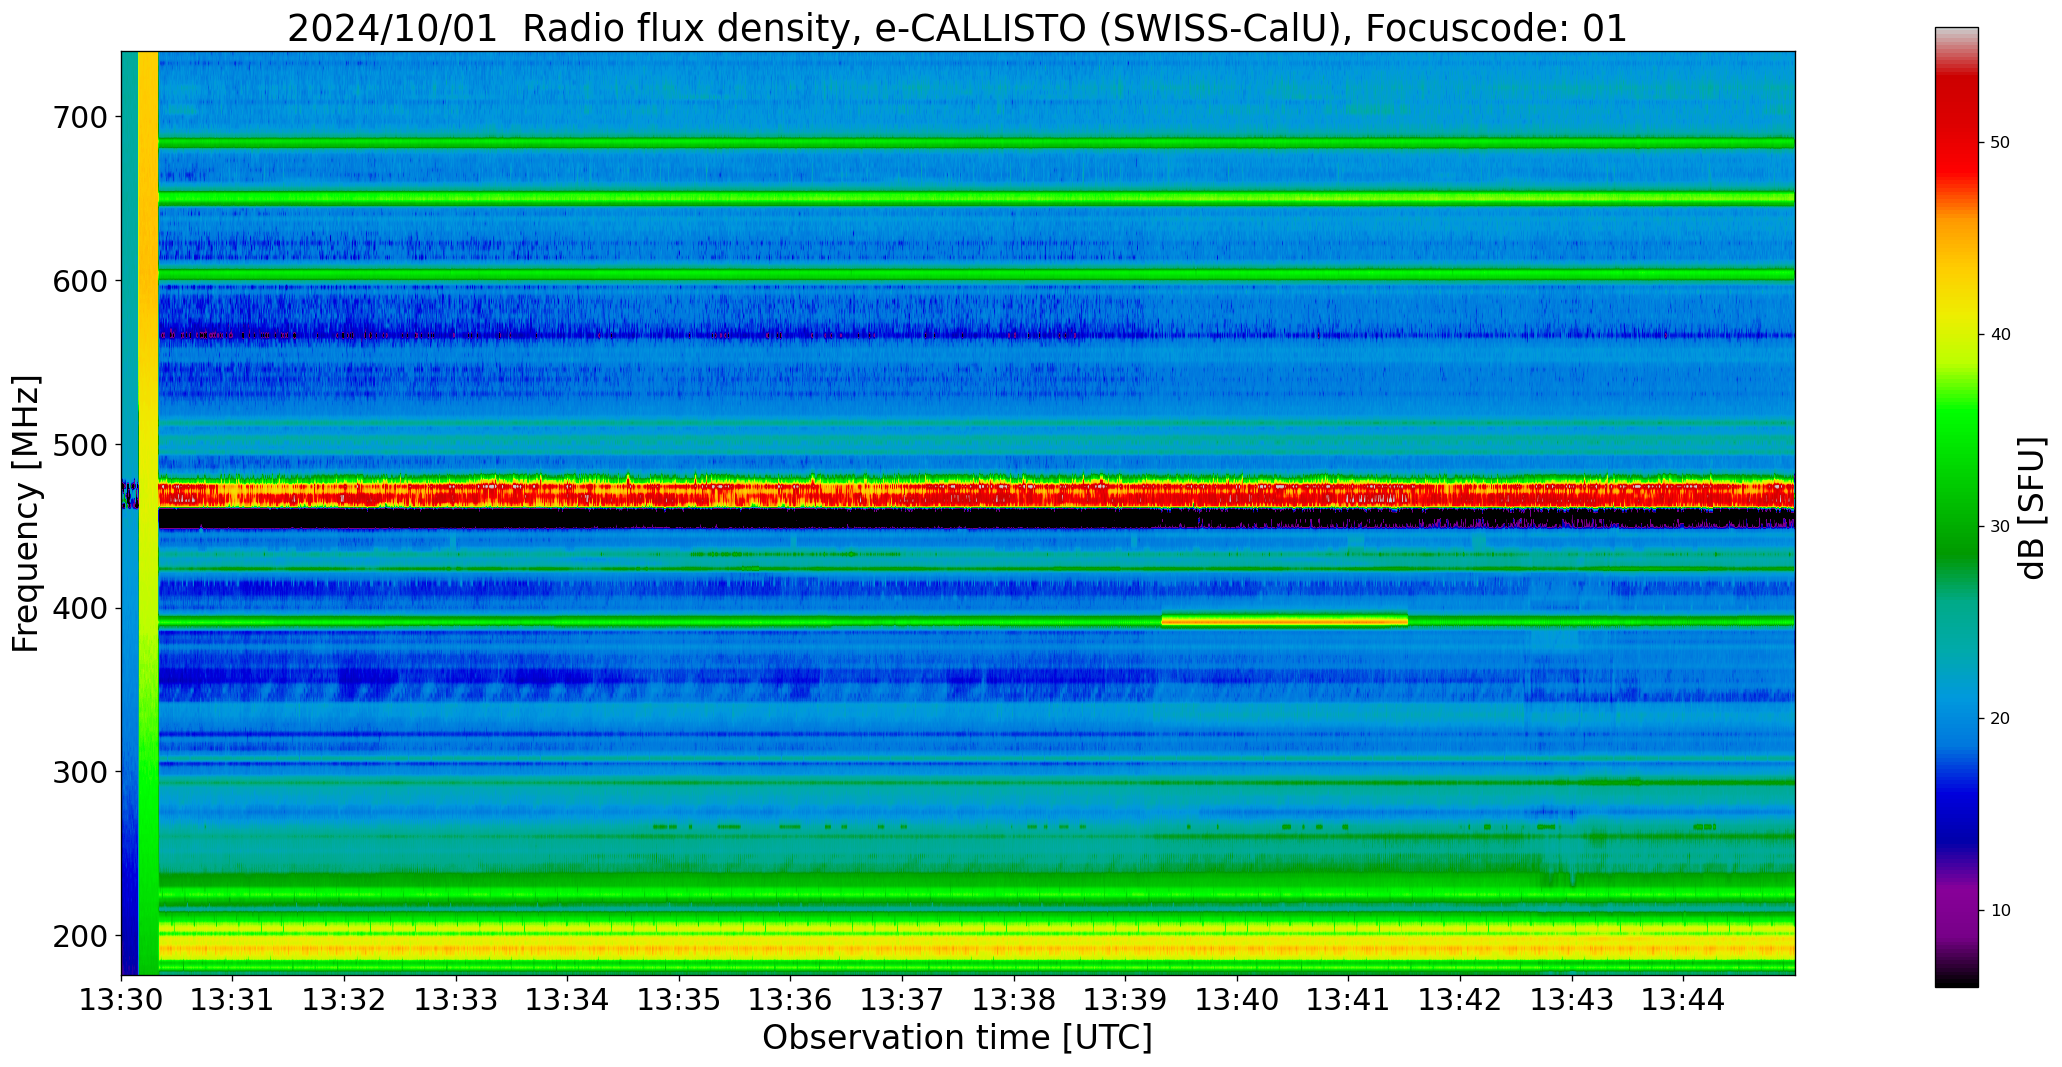Click the black band near 455 MHz

click(x=976, y=518)
